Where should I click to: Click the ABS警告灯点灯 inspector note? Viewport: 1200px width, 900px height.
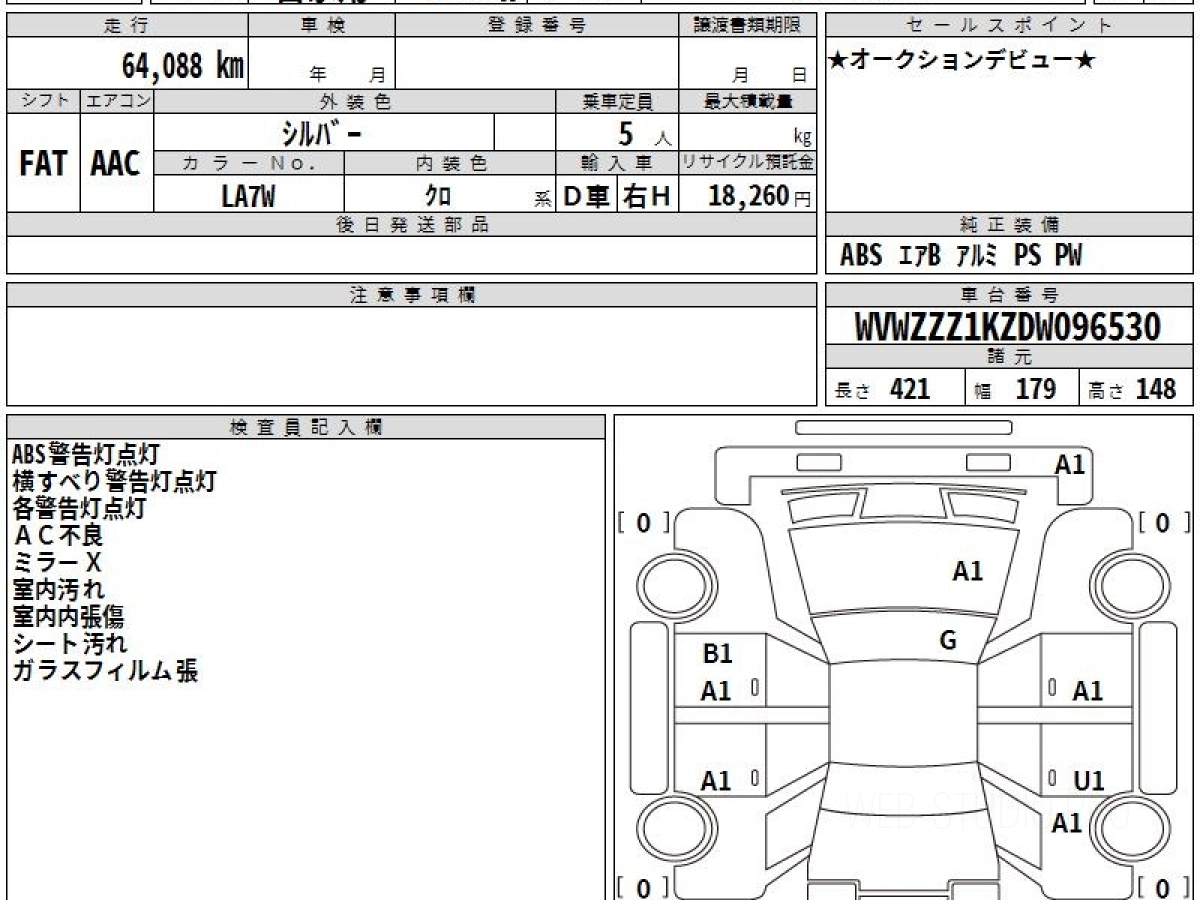click(x=85, y=454)
